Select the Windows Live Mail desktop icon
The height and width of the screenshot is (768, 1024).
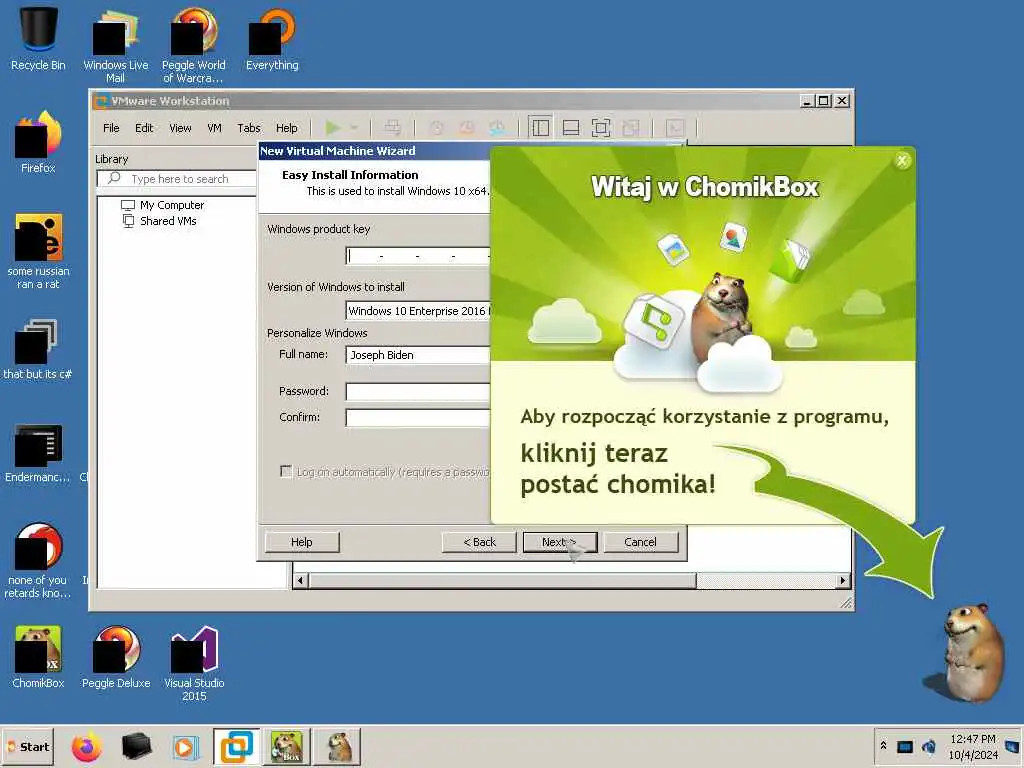click(x=116, y=44)
